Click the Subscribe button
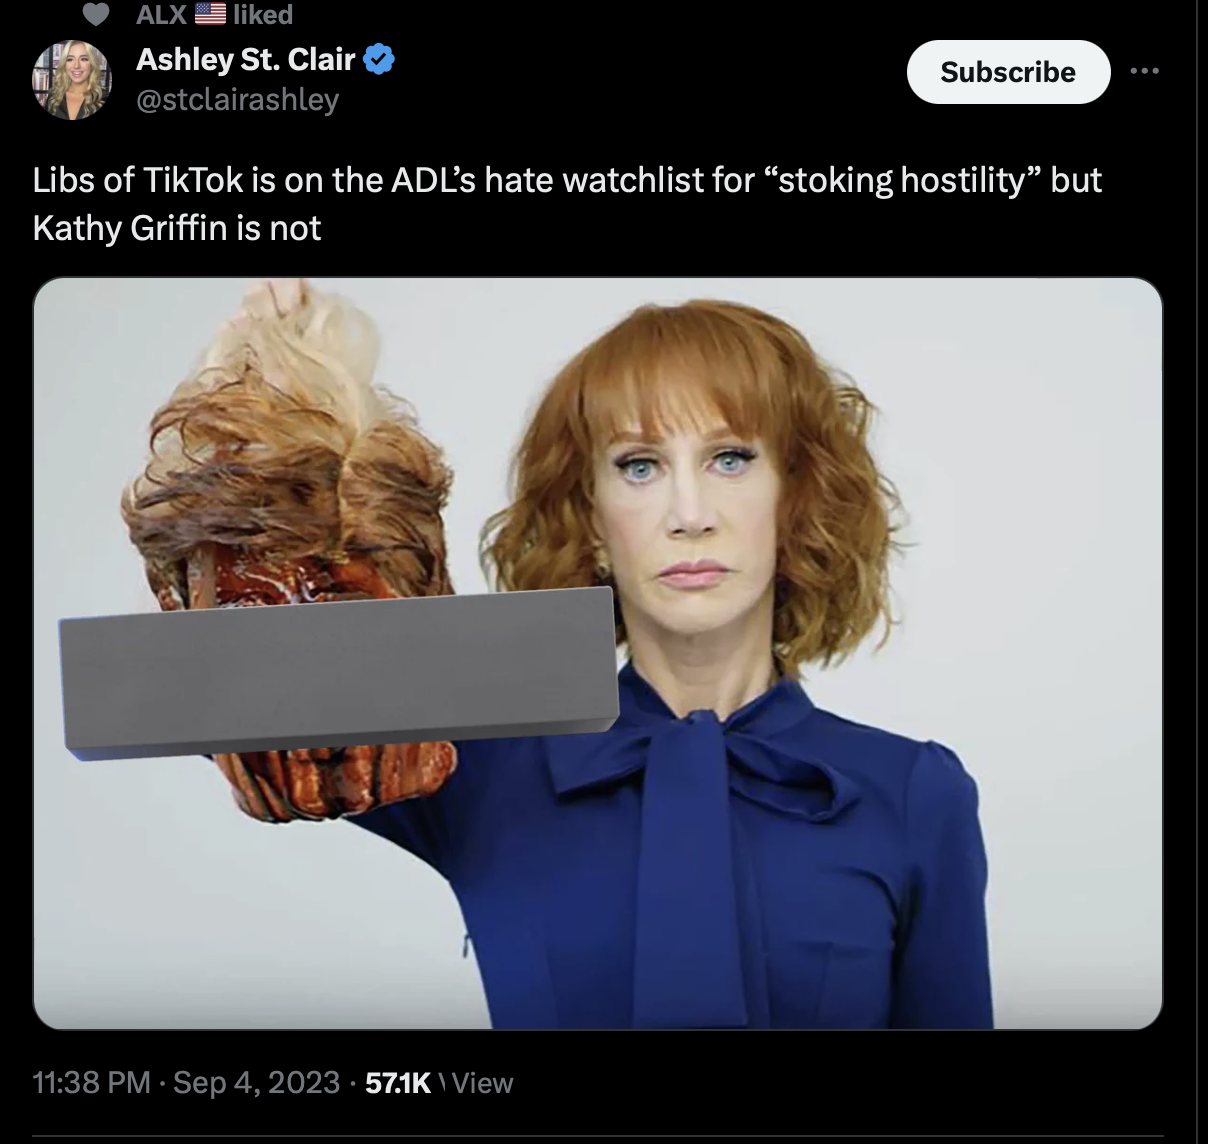This screenshot has width=1208, height=1144. tap(1008, 72)
